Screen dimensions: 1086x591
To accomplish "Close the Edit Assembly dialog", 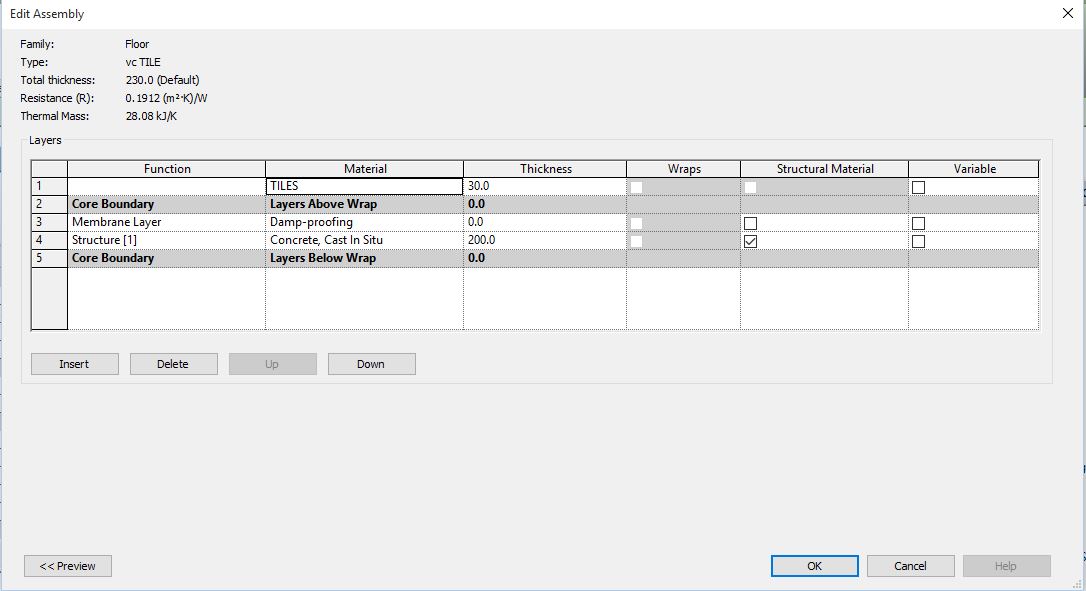I will 1067,13.
